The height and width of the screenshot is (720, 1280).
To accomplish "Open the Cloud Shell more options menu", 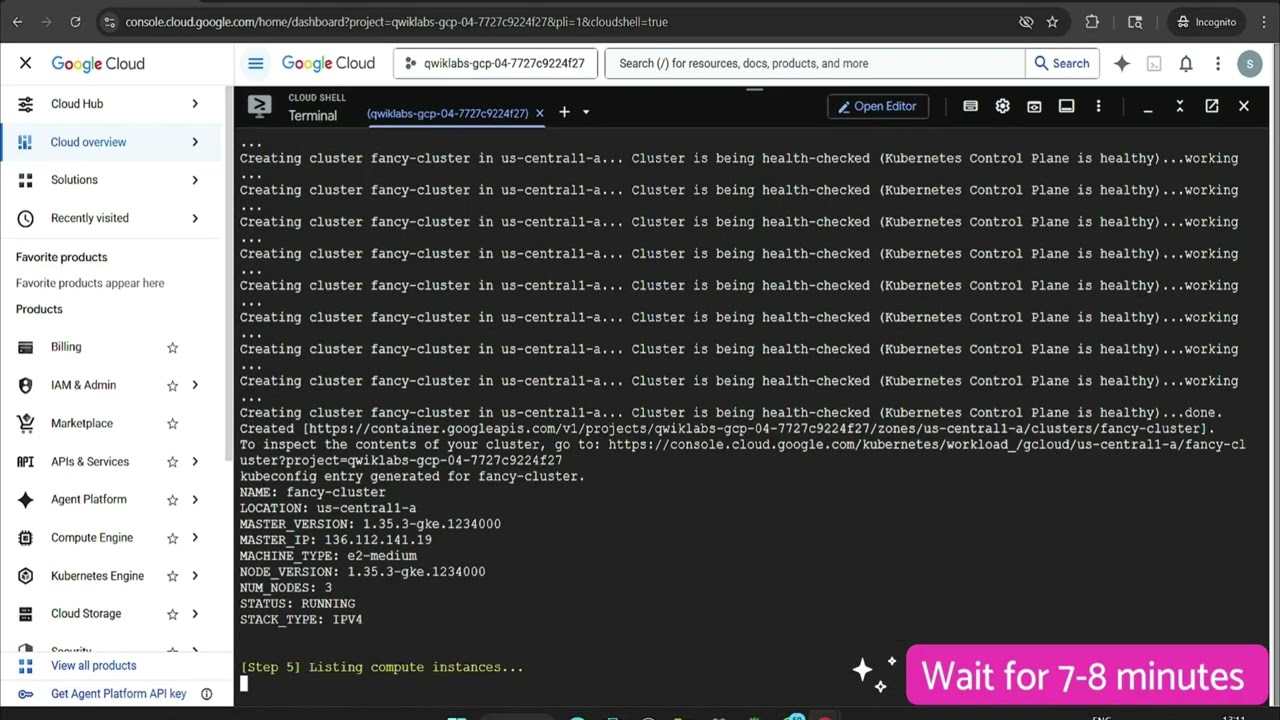I will [x=1098, y=106].
